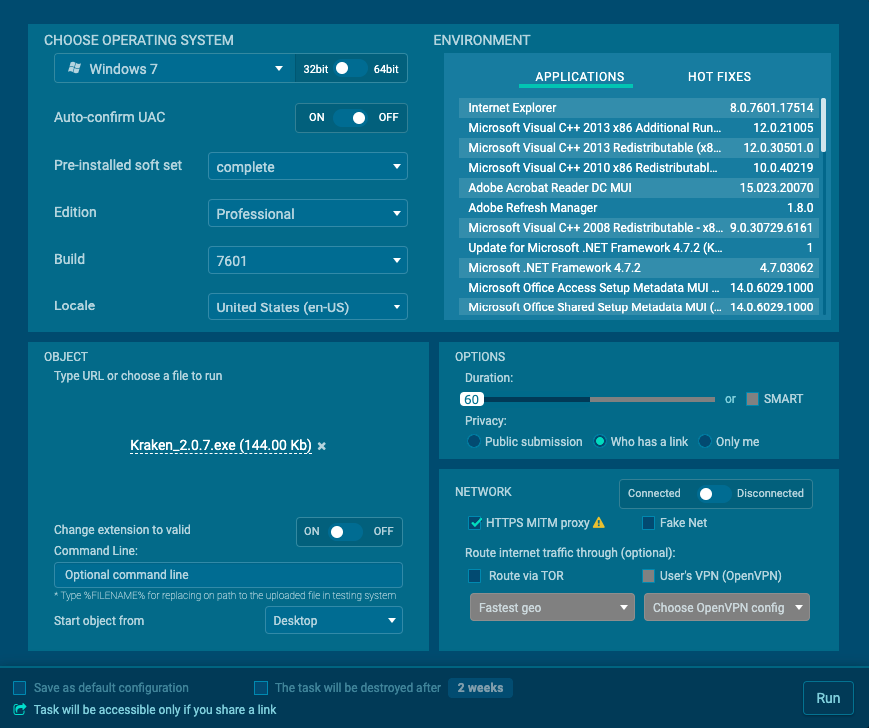Select Microsoft Office Access Setup Metadata MUI row
869x728 pixels.
pyautogui.click(x=638, y=288)
